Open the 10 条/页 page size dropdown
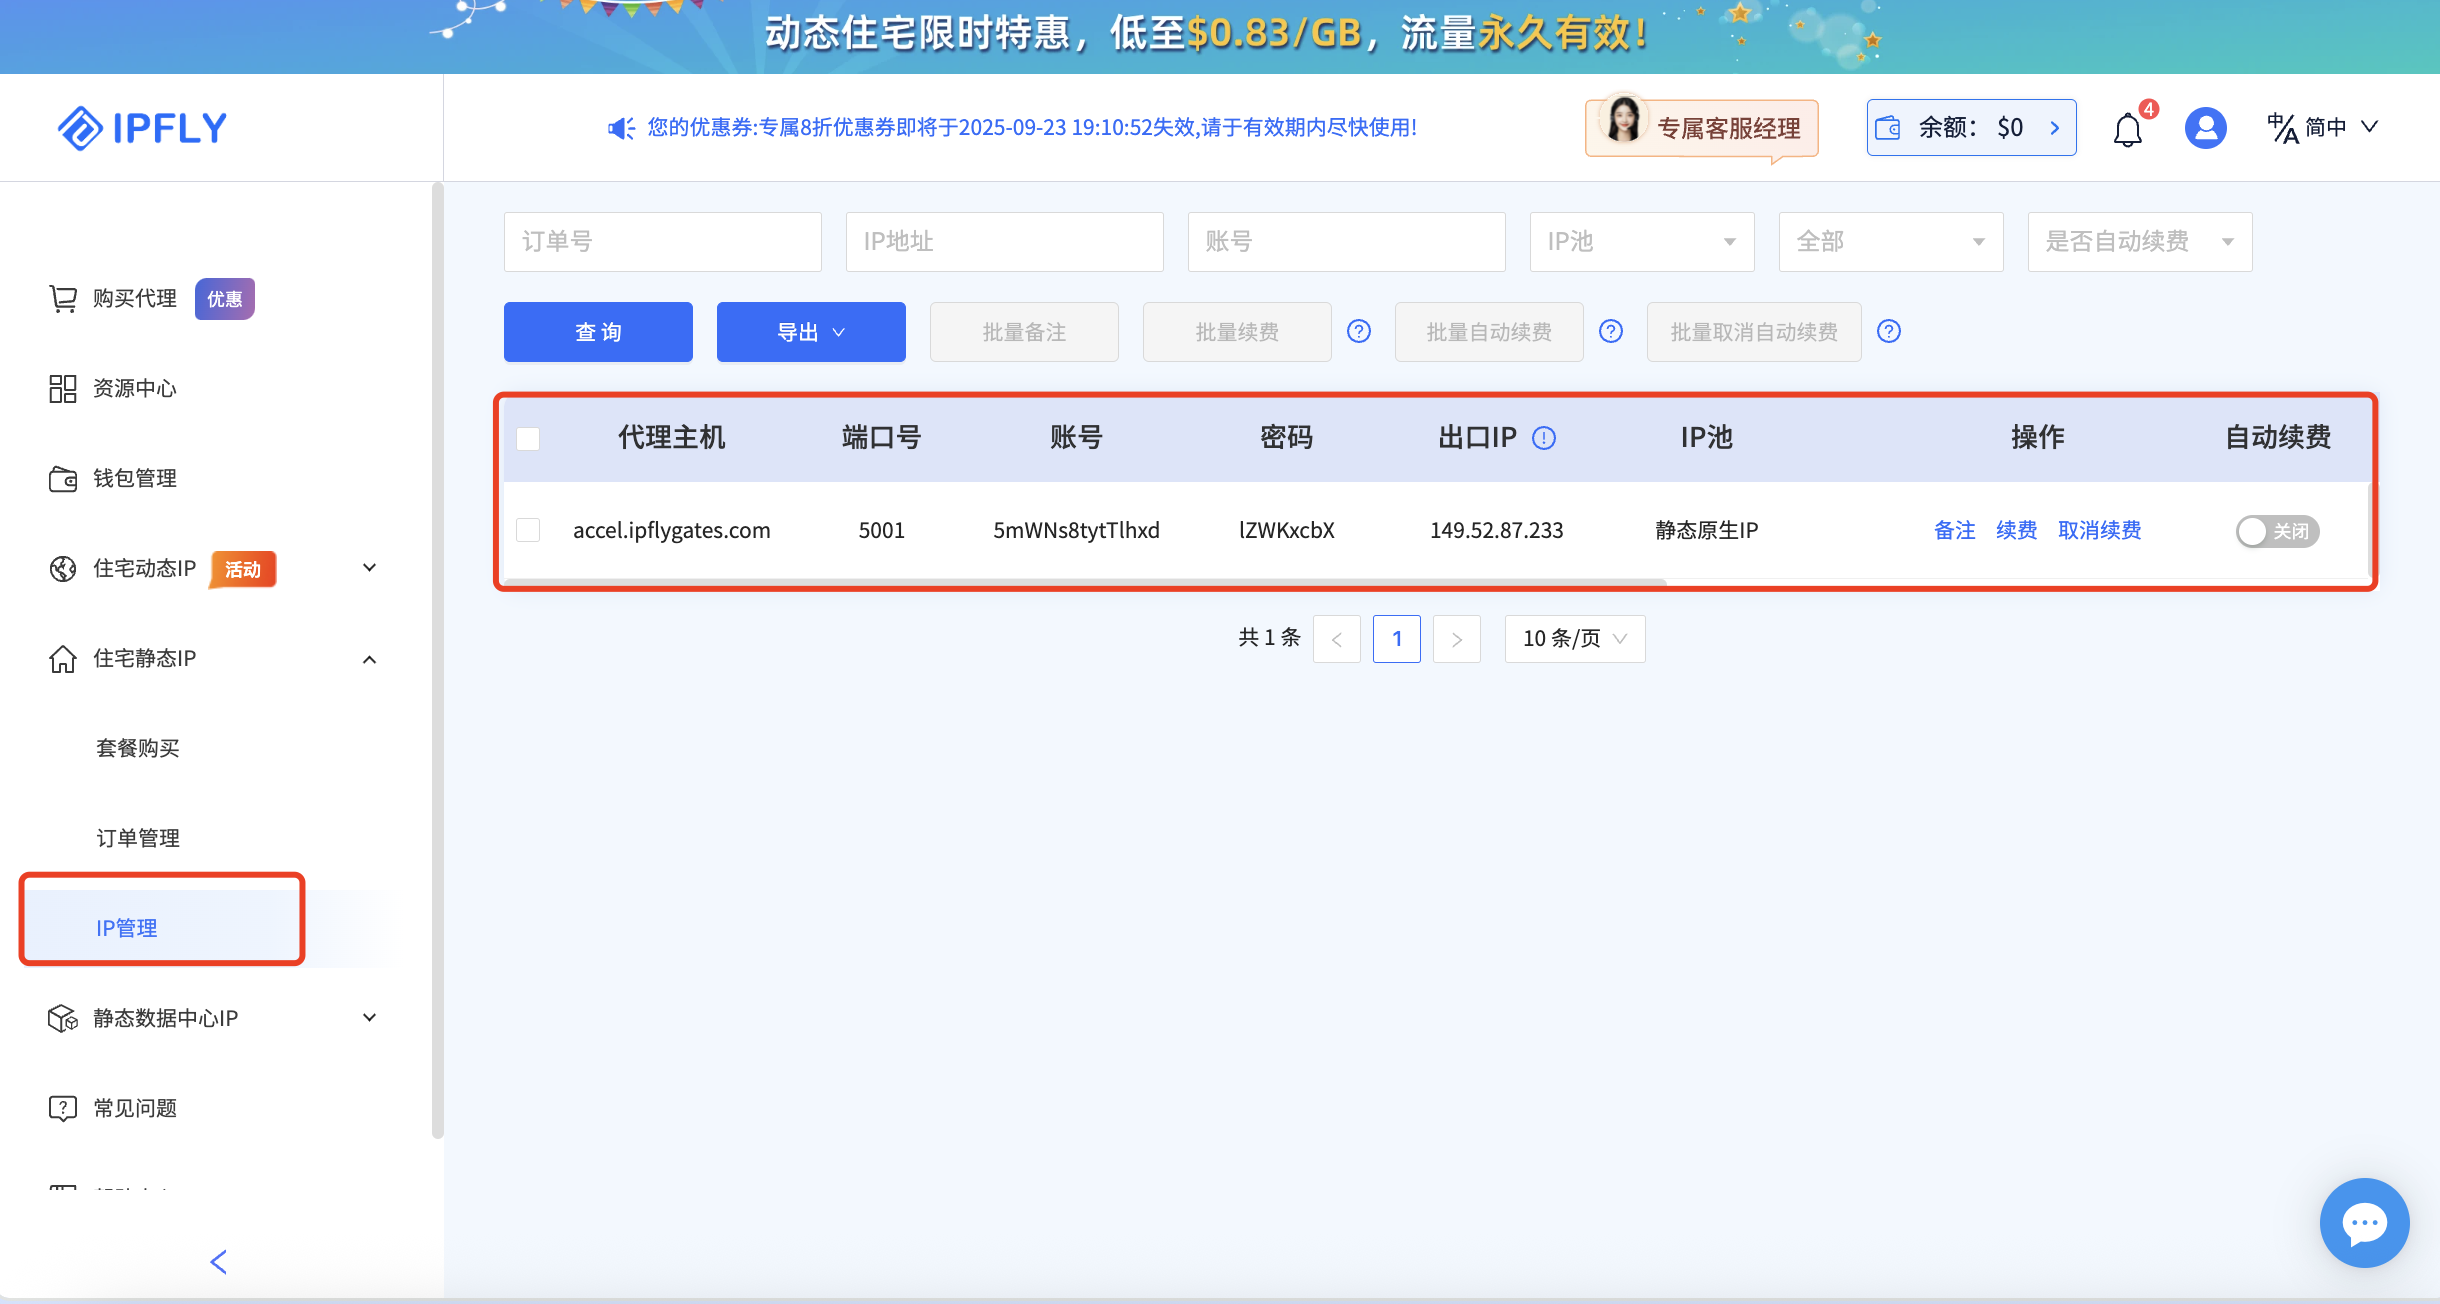Screen dimensions: 2440x1304 [x=1574, y=638]
